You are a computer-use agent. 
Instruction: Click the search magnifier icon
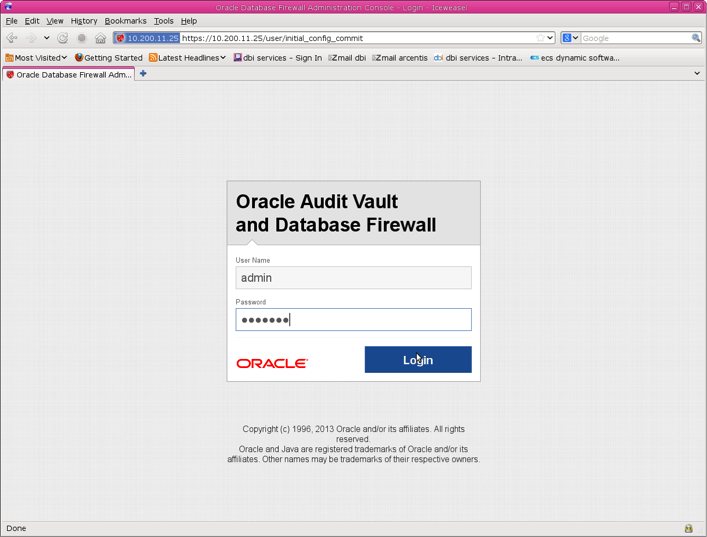(696, 38)
